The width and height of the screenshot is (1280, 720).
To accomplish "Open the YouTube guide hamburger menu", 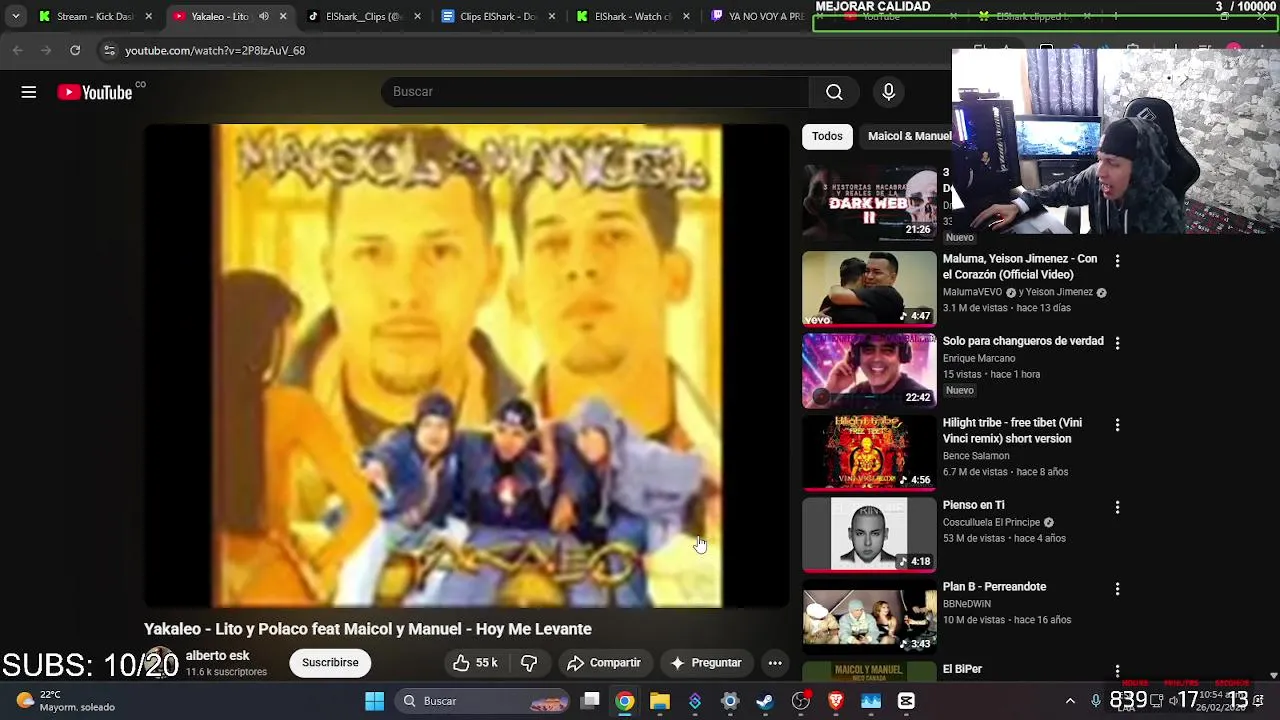I will tap(29, 92).
